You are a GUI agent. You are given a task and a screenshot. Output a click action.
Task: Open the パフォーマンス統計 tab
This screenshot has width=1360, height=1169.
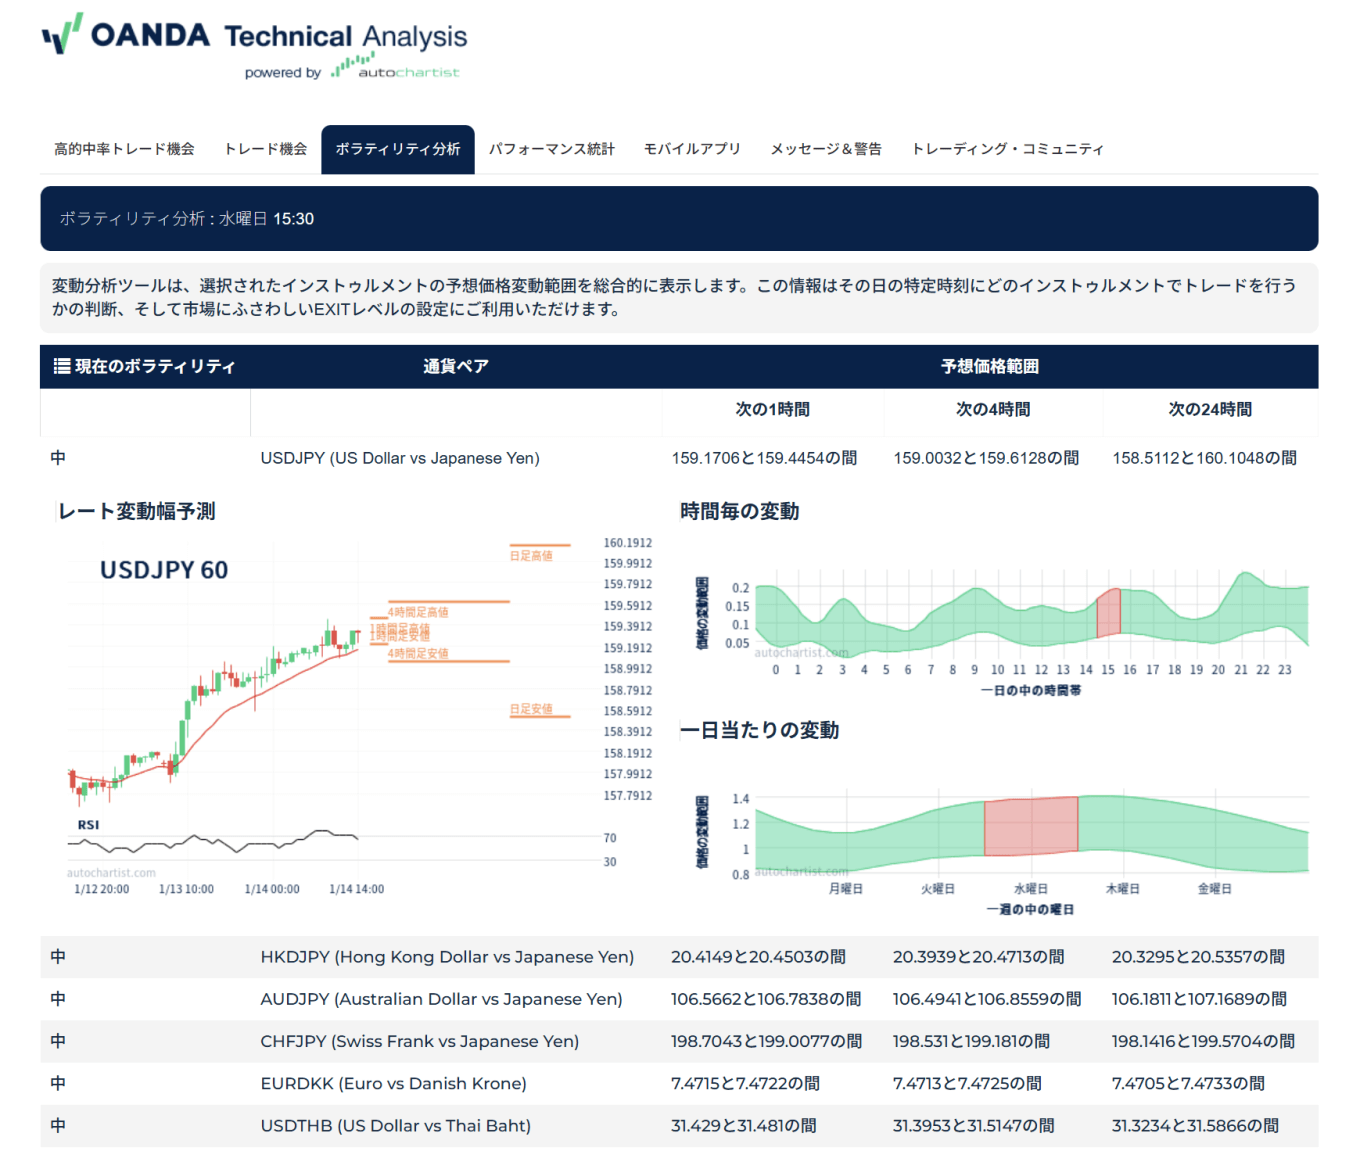coord(552,148)
